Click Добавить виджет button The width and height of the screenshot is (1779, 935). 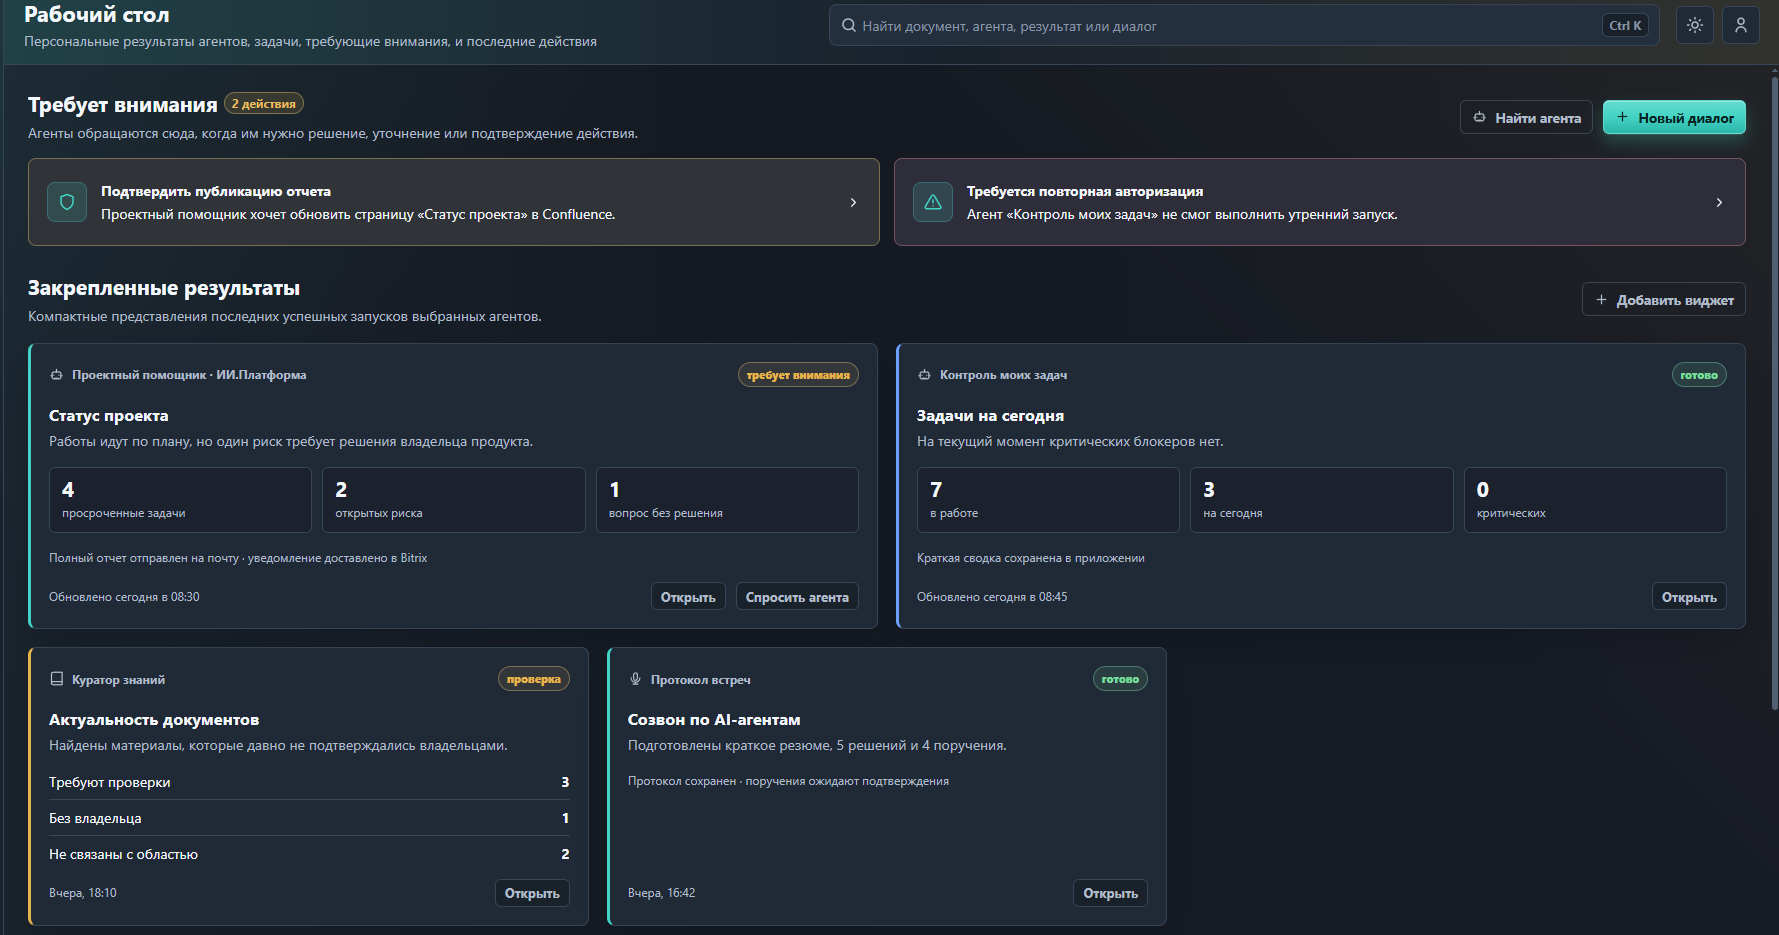tap(1663, 300)
